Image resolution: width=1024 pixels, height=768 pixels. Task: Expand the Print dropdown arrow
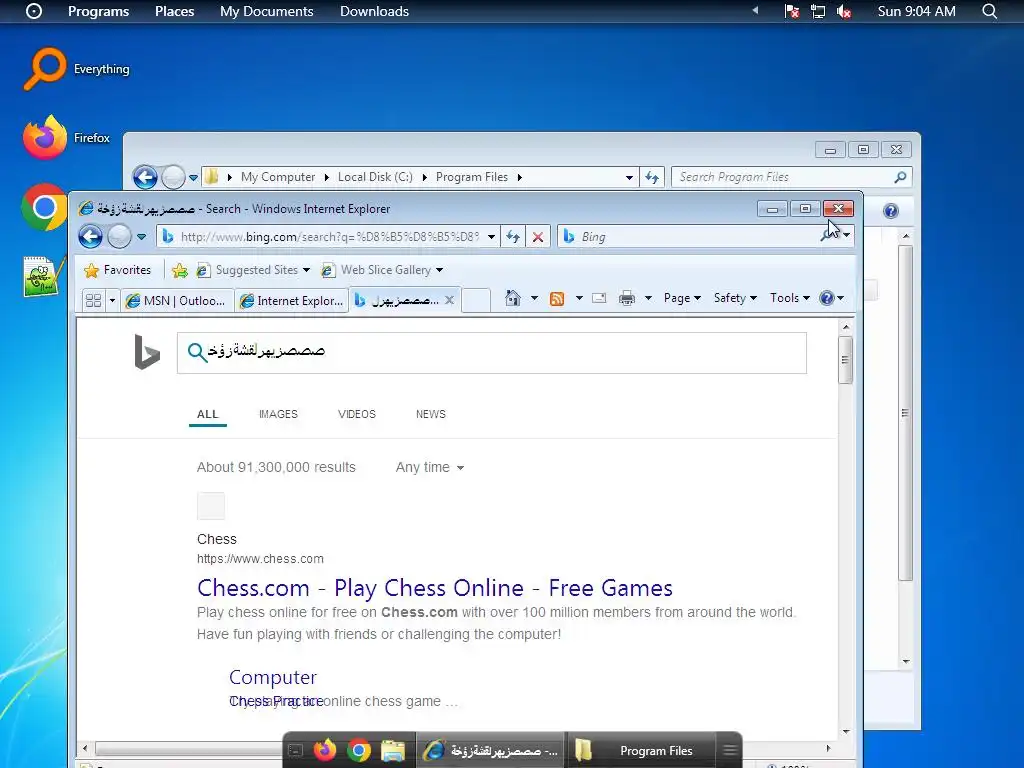[x=648, y=298]
